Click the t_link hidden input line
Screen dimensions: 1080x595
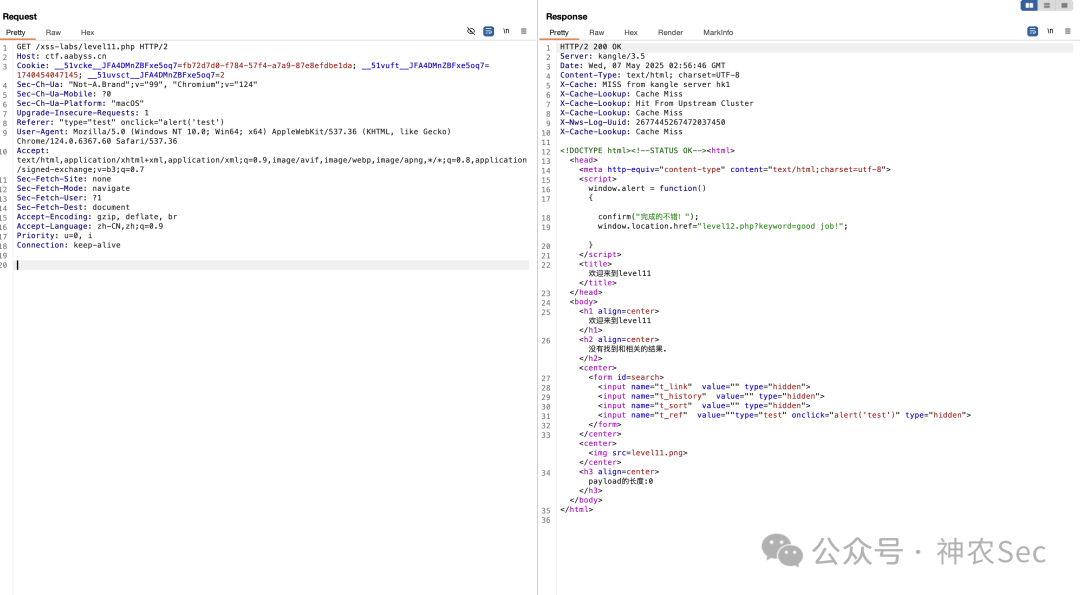point(704,386)
